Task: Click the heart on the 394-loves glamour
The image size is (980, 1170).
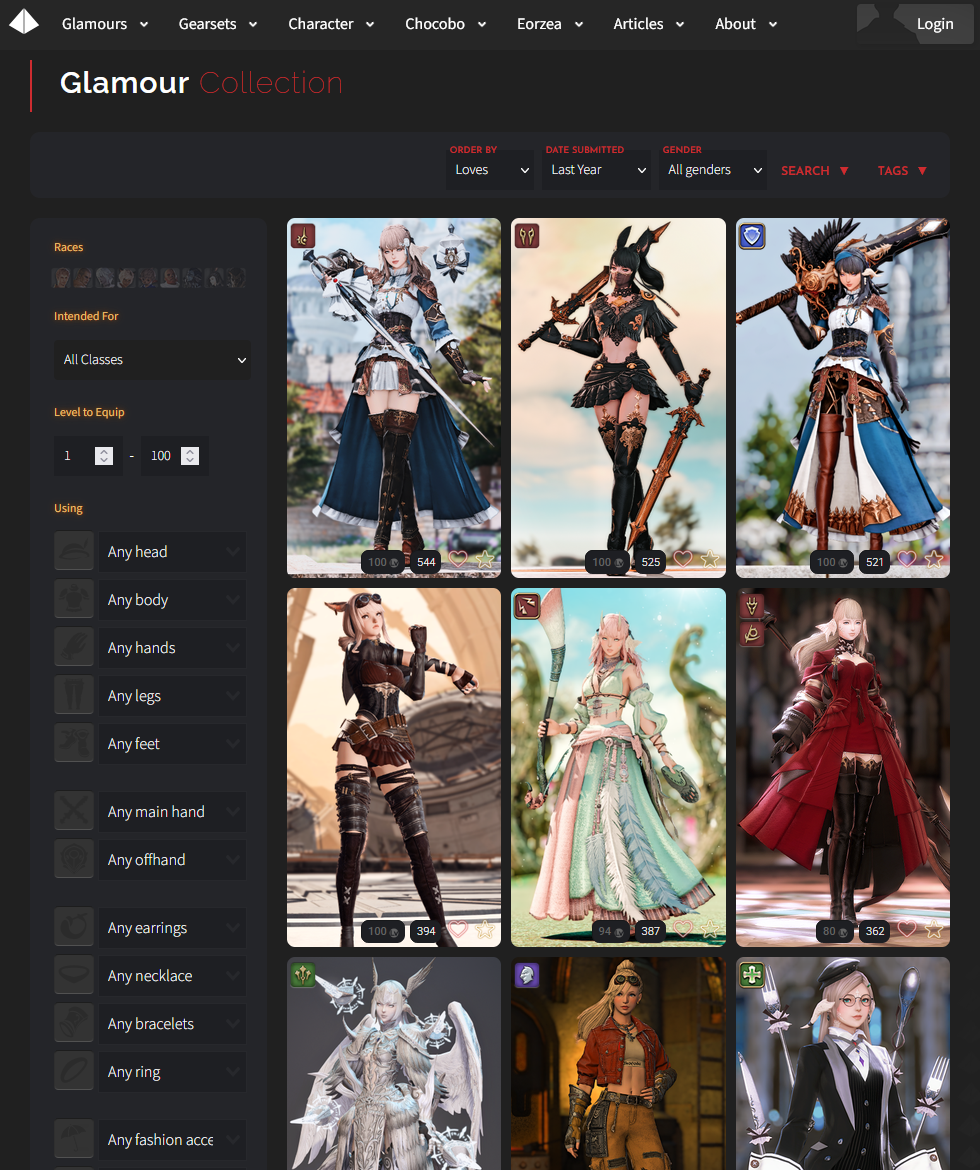Action: [458, 929]
